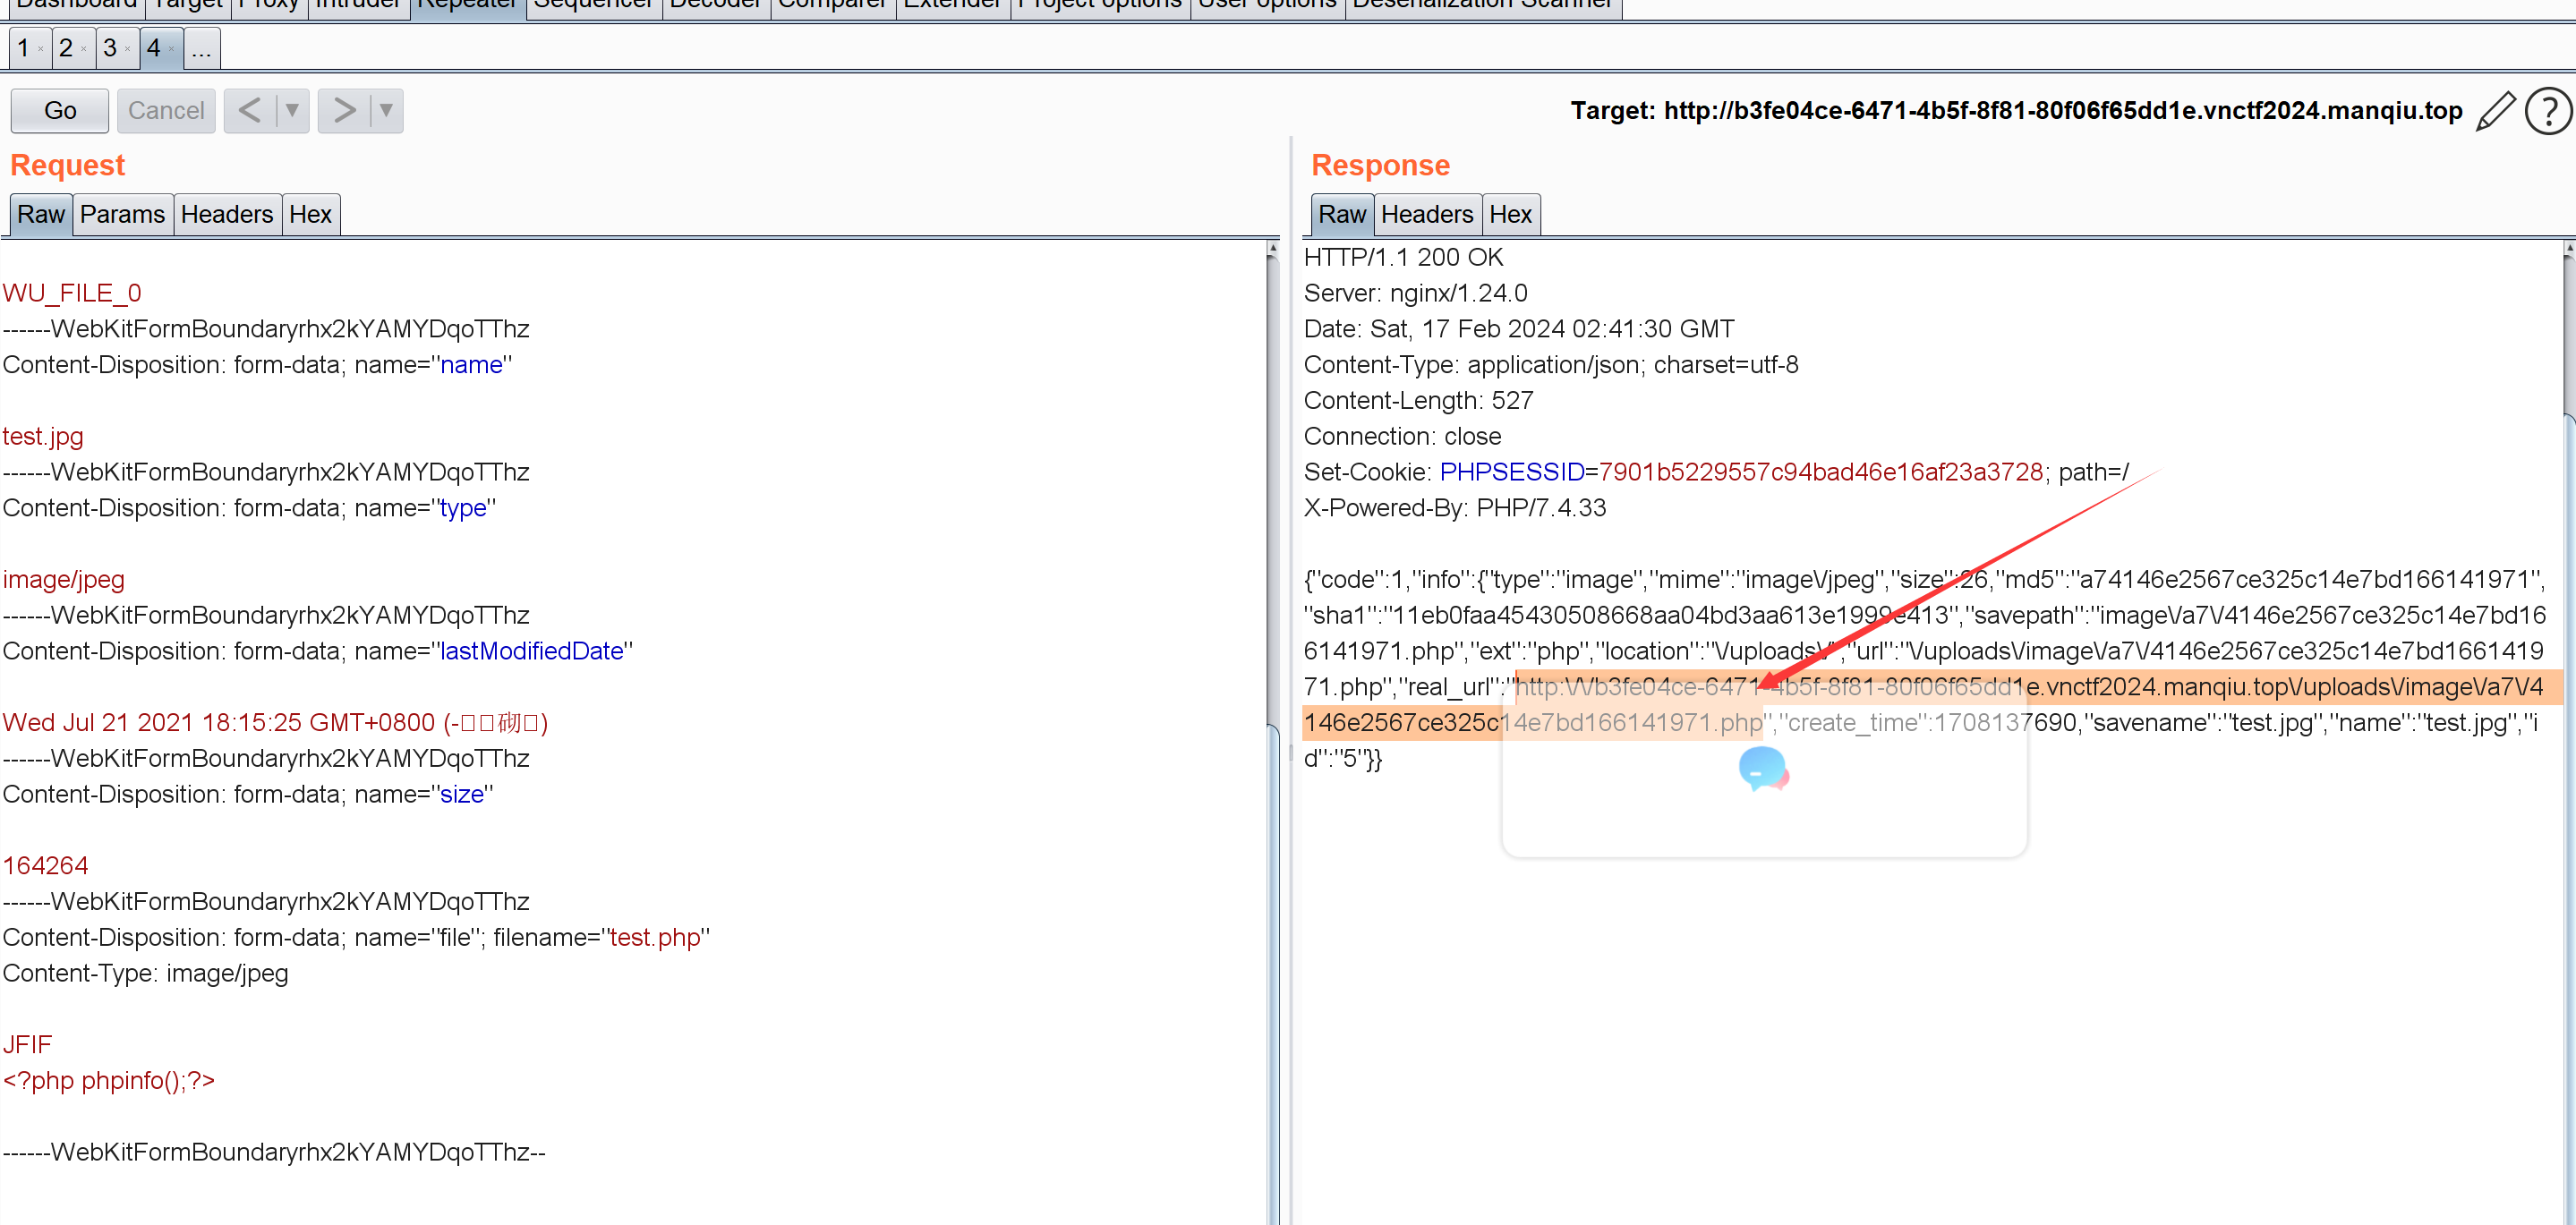Close Repeater tab 4
The image size is (2576, 1225).
pyautogui.click(x=171, y=49)
